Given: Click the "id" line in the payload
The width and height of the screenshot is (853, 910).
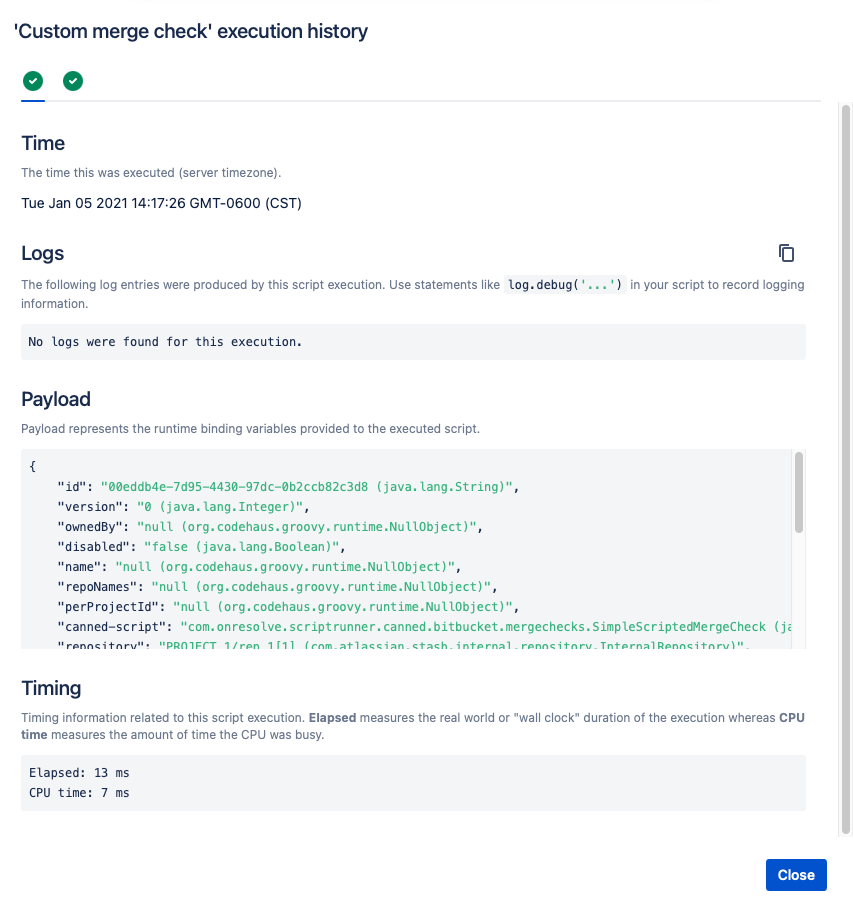Looking at the screenshot, I should (x=288, y=487).
